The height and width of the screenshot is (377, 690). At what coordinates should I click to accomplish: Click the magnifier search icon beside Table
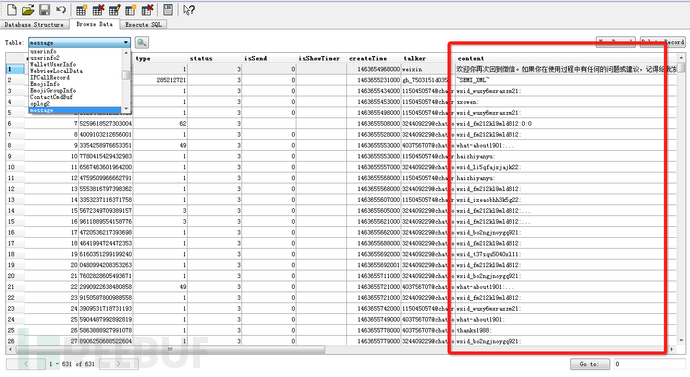click(x=142, y=42)
